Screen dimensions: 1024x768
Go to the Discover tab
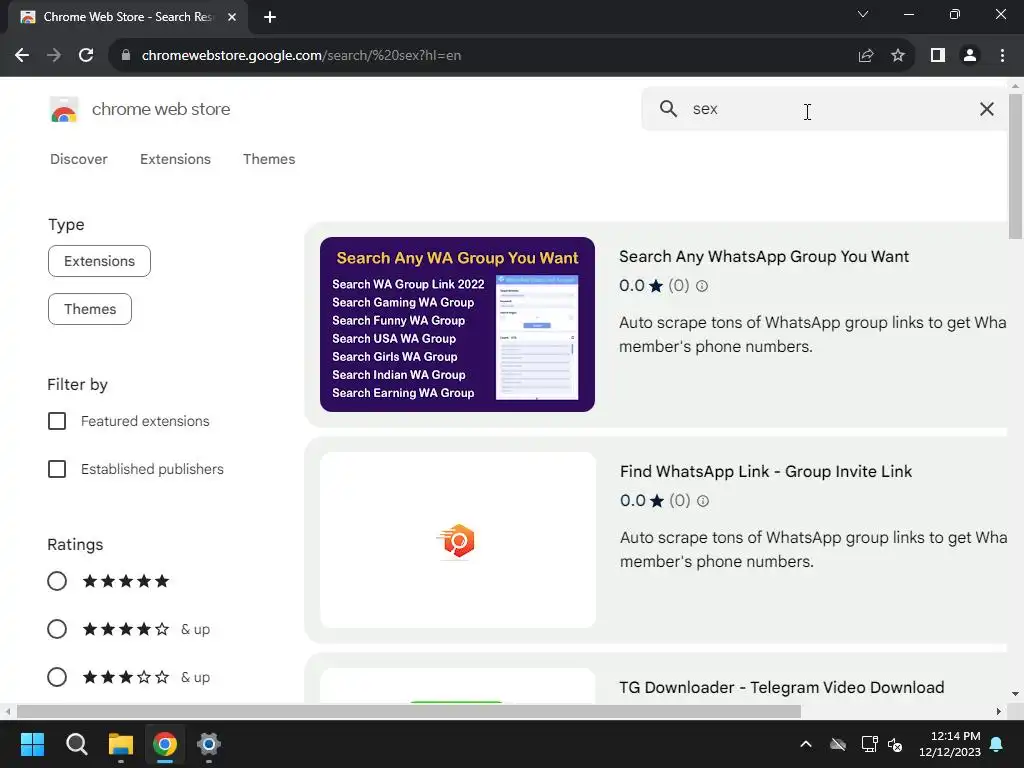click(78, 159)
